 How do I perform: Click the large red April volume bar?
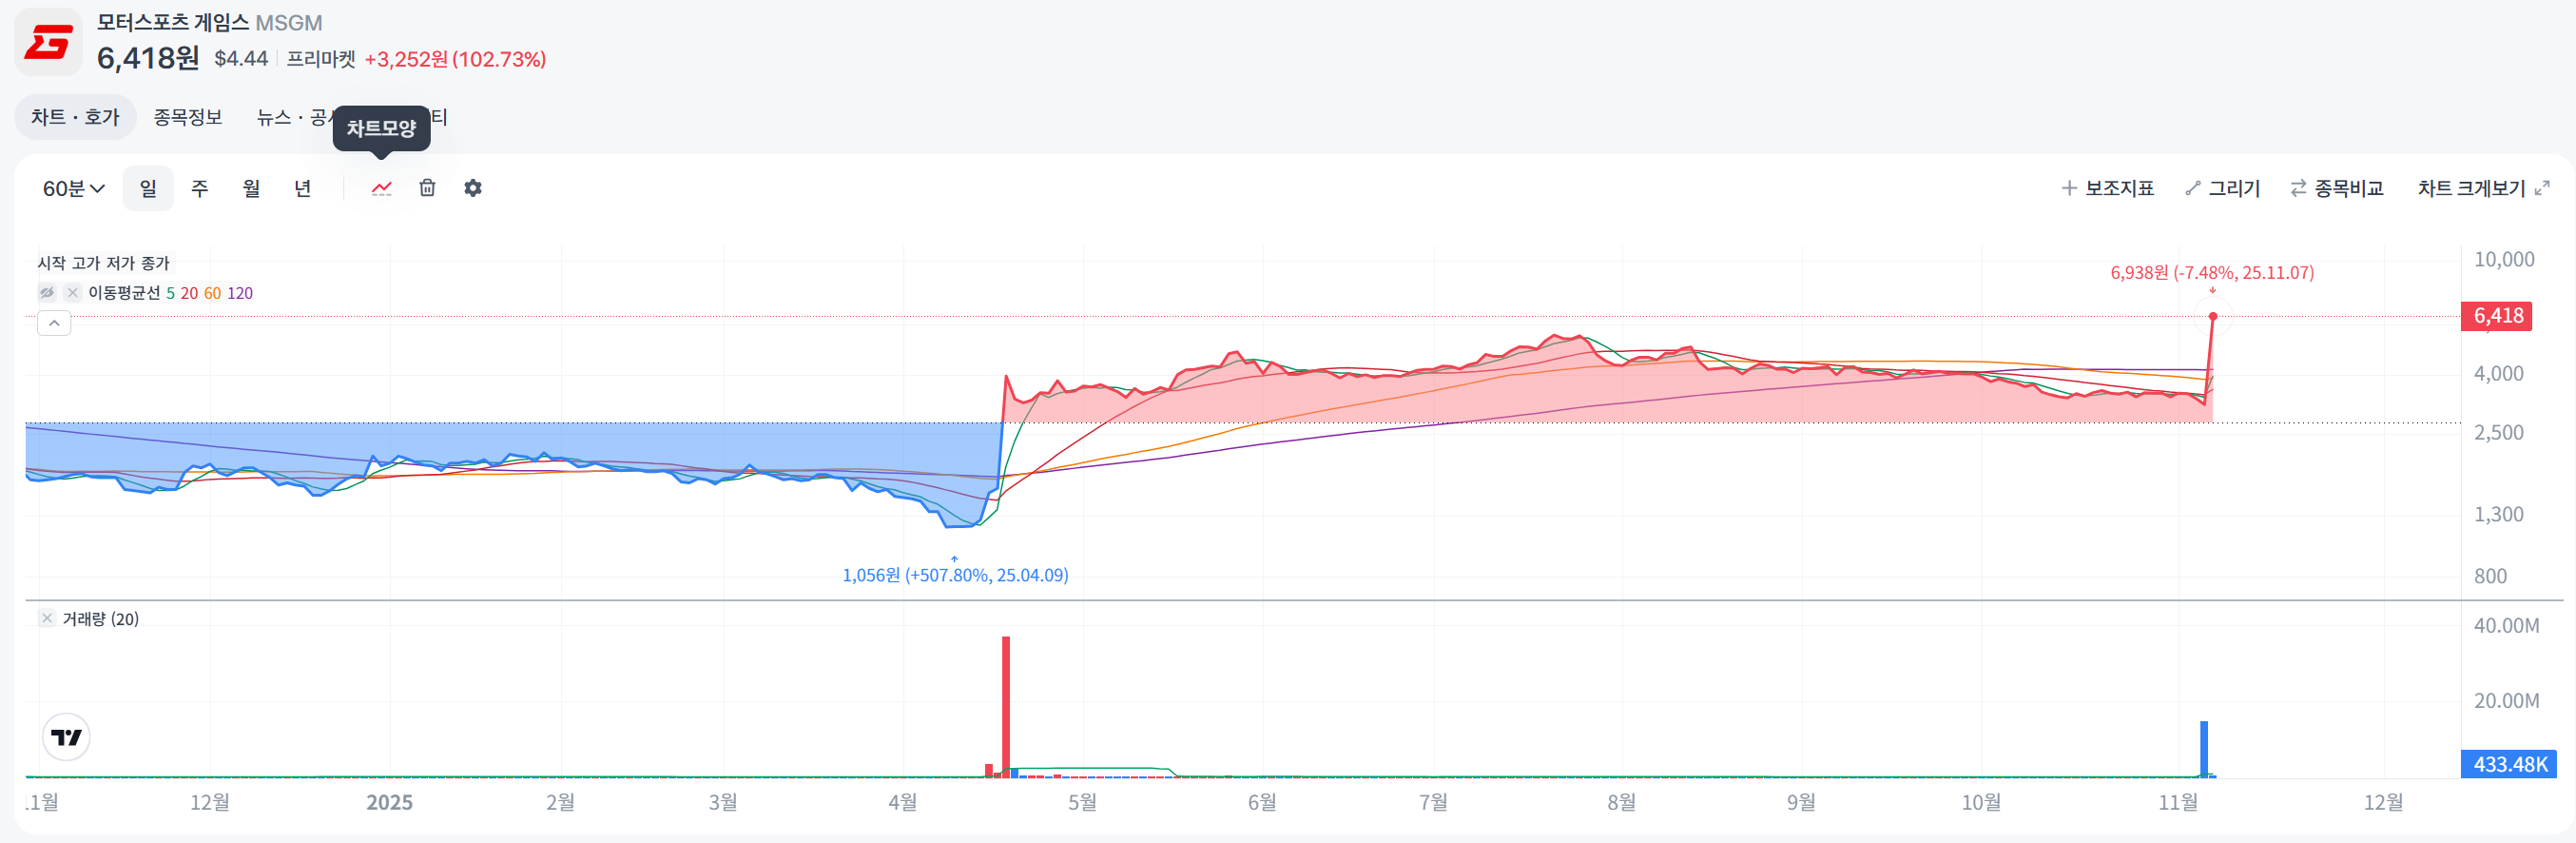coord(1006,706)
